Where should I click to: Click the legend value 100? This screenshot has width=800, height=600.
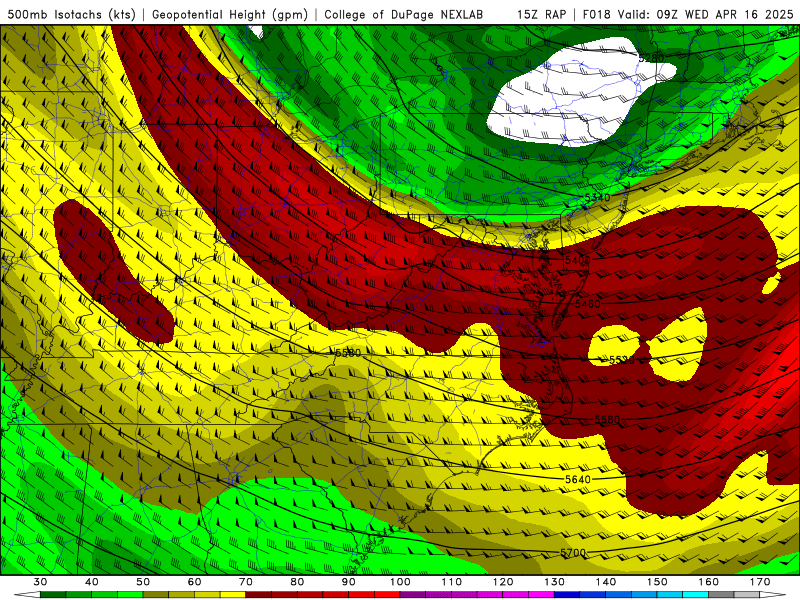(x=401, y=582)
